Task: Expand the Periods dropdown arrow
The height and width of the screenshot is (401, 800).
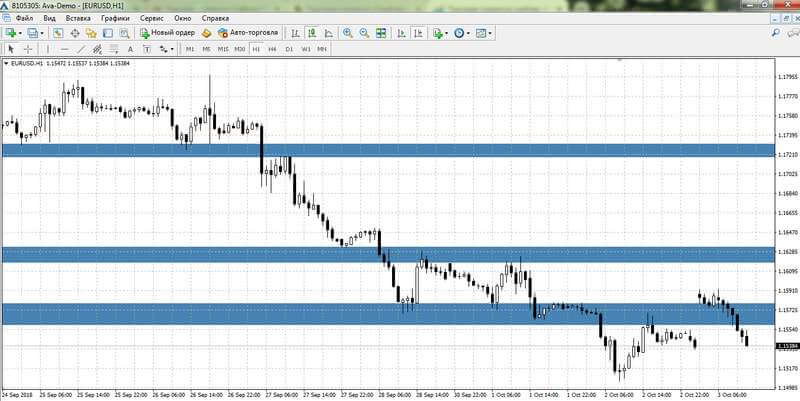Action: (x=468, y=34)
